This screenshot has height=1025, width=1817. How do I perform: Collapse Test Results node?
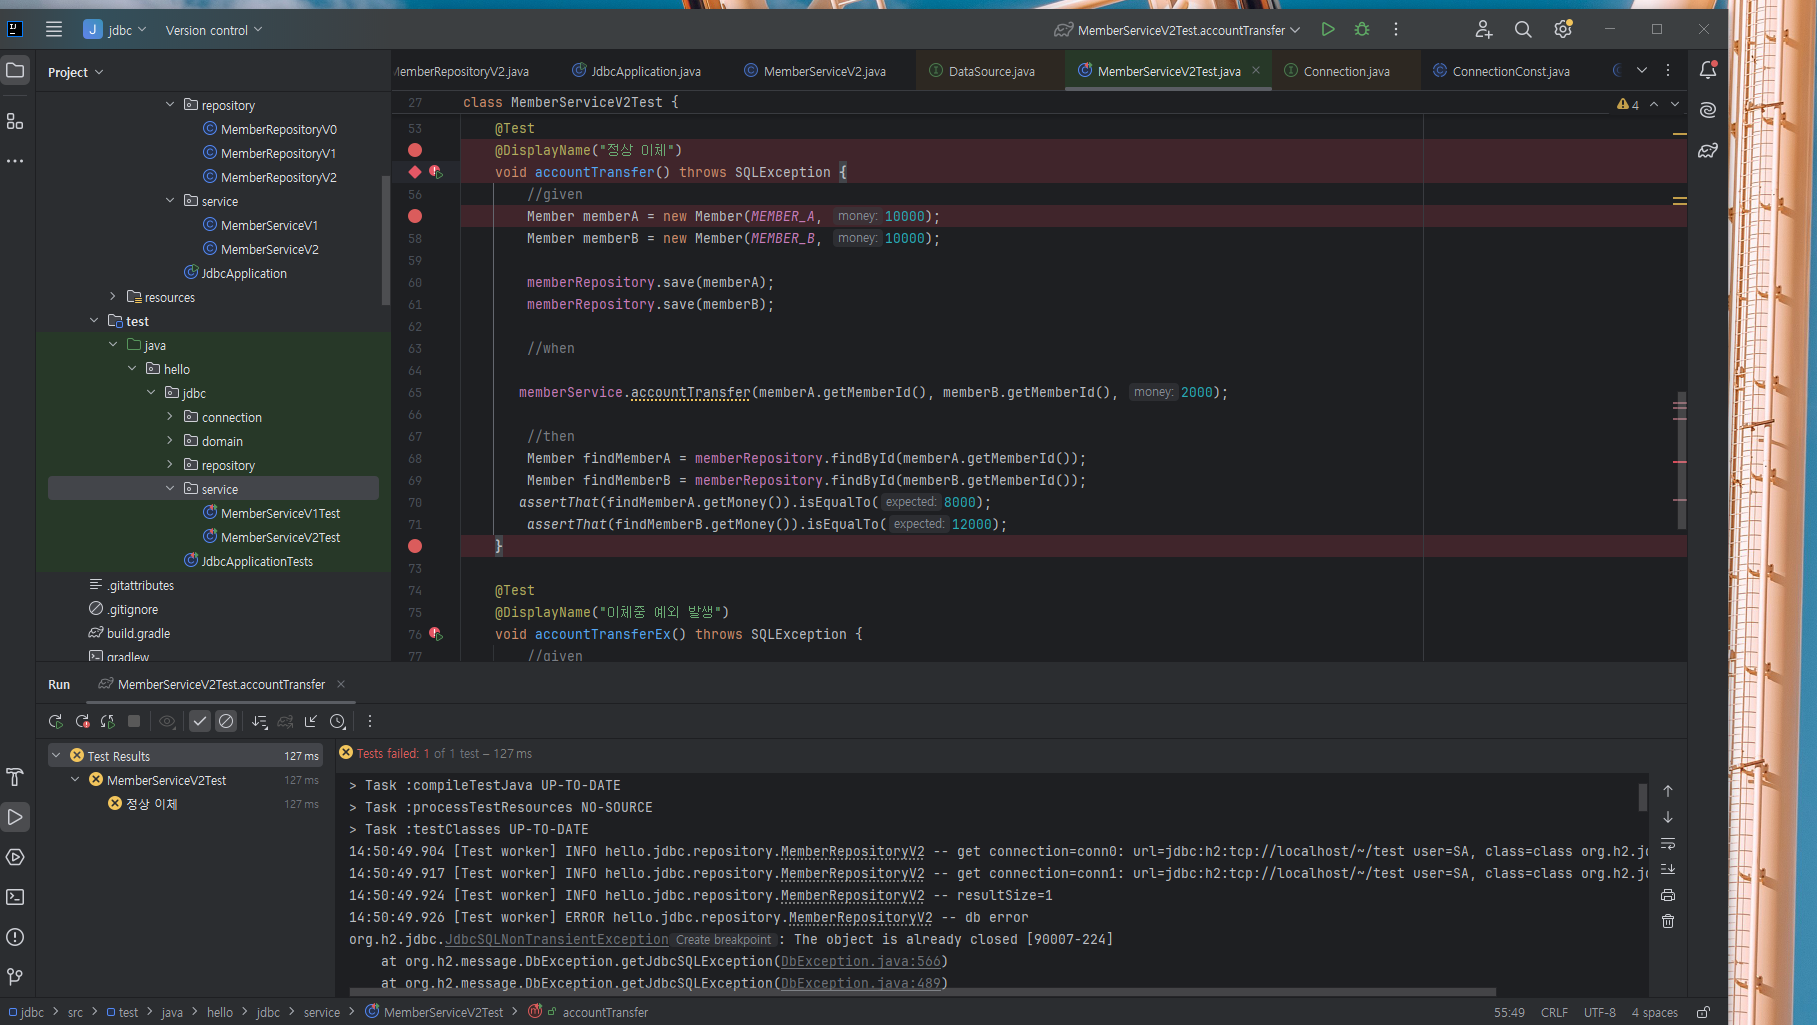tap(57, 756)
